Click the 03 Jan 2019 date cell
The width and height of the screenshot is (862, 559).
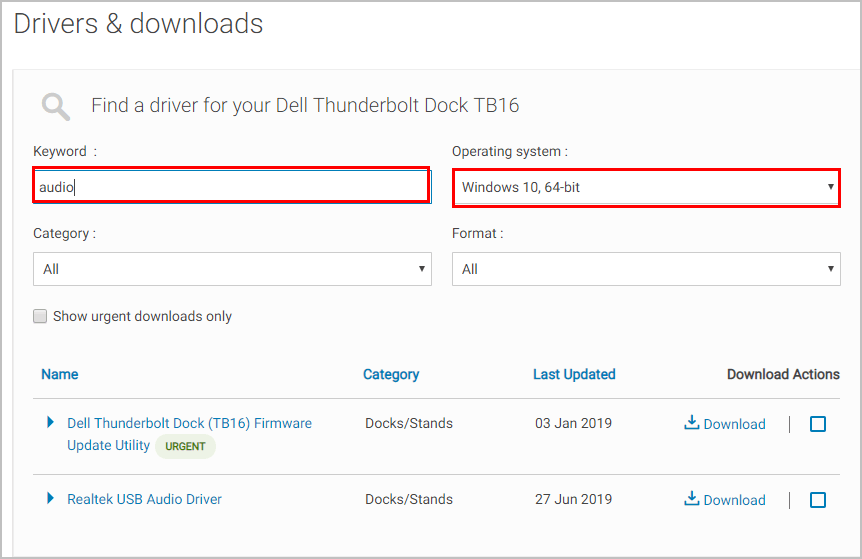tap(573, 423)
